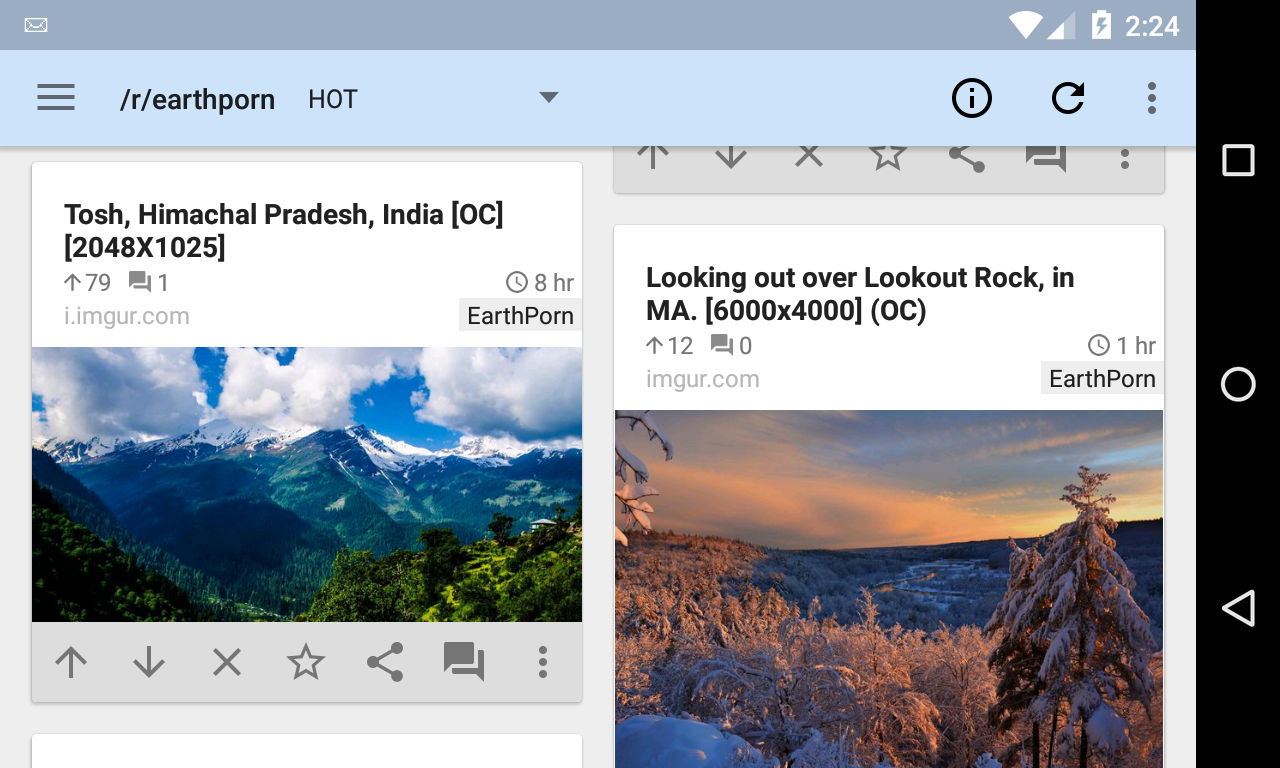Click the /r/earthporn subreddit title
Screen dimensions: 1280x768
pos(197,99)
